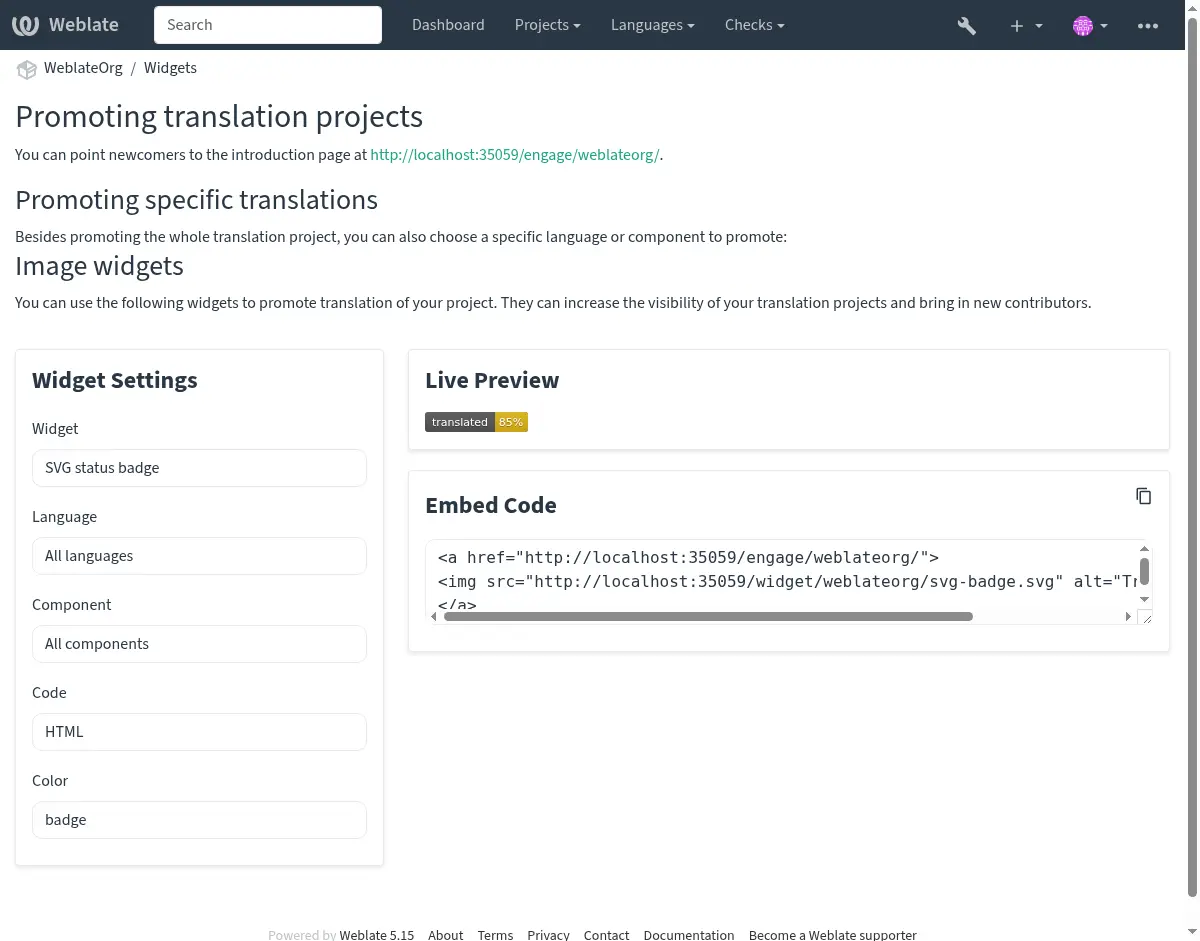Viewport: 1200px width, 941px height.
Task: Click Become a Weblate supporter link
Action: click(x=833, y=935)
